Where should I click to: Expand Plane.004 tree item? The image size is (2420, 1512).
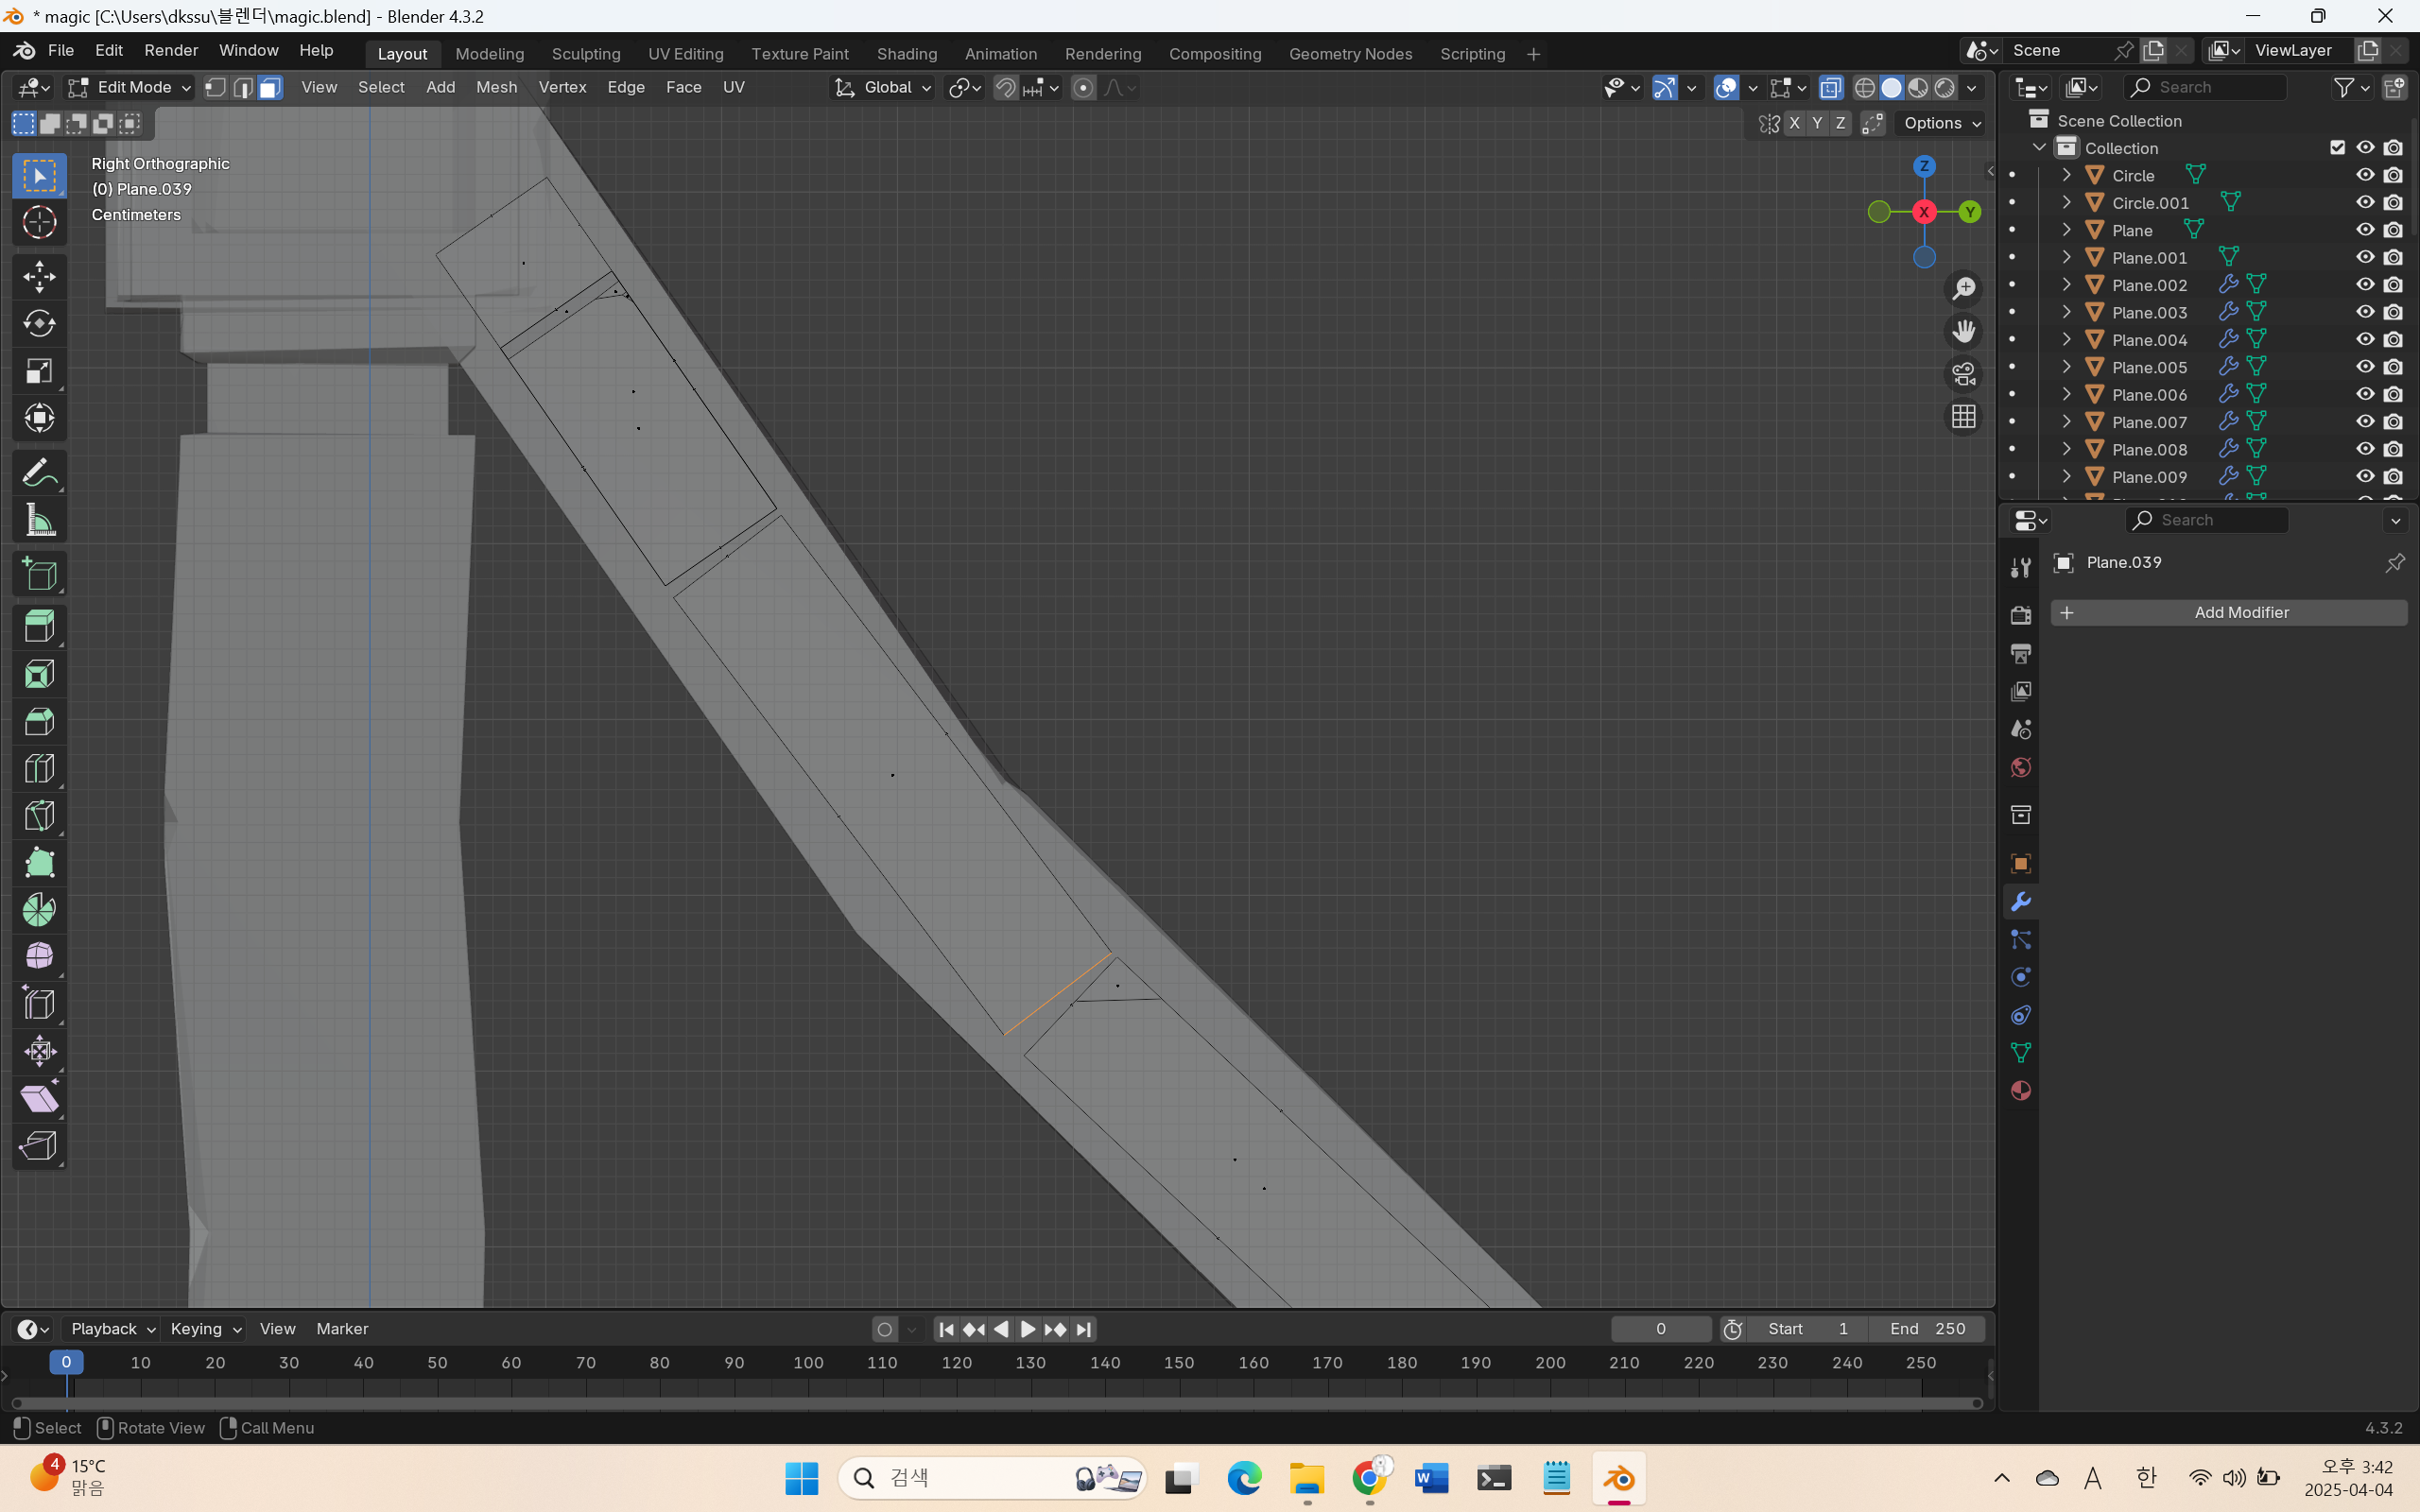[x=2066, y=340]
